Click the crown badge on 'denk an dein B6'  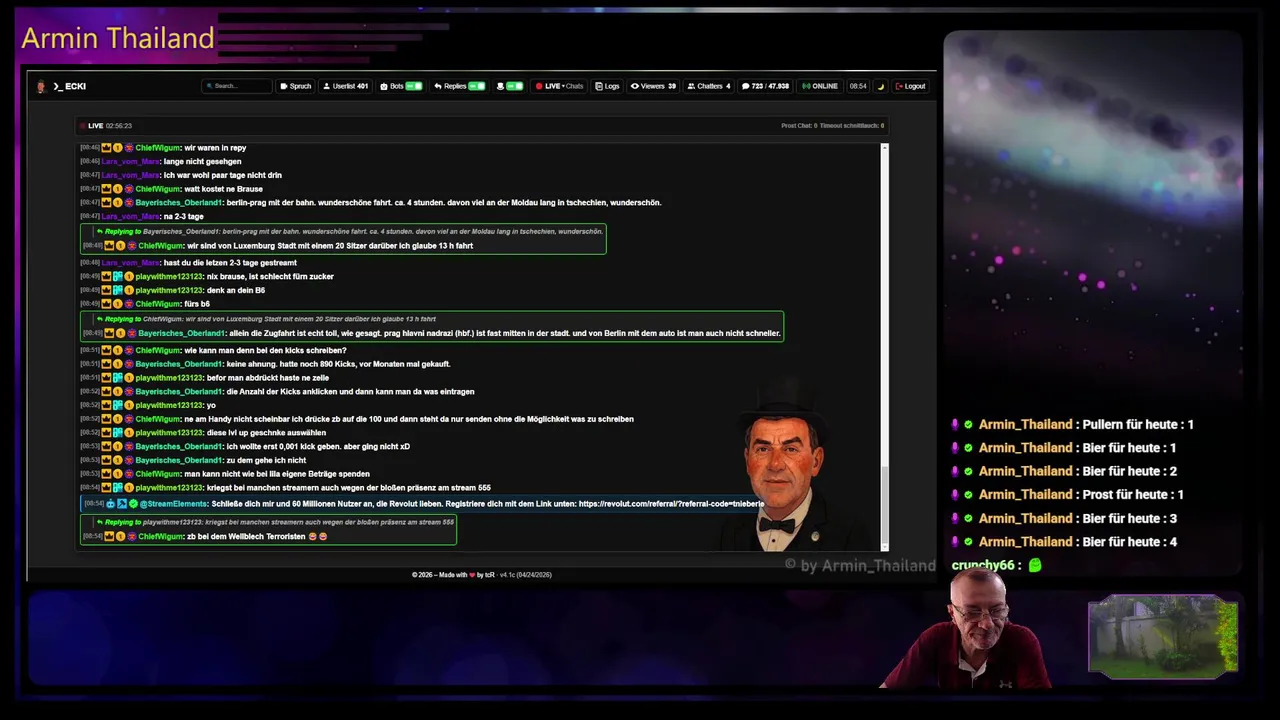[106, 290]
